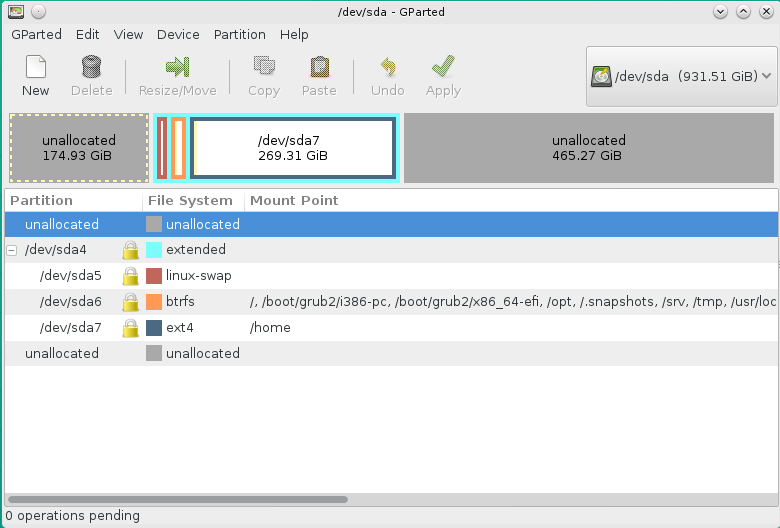Click the 'extended' file system text
The height and width of the screenshot is (528, 780).
point(196,250)
